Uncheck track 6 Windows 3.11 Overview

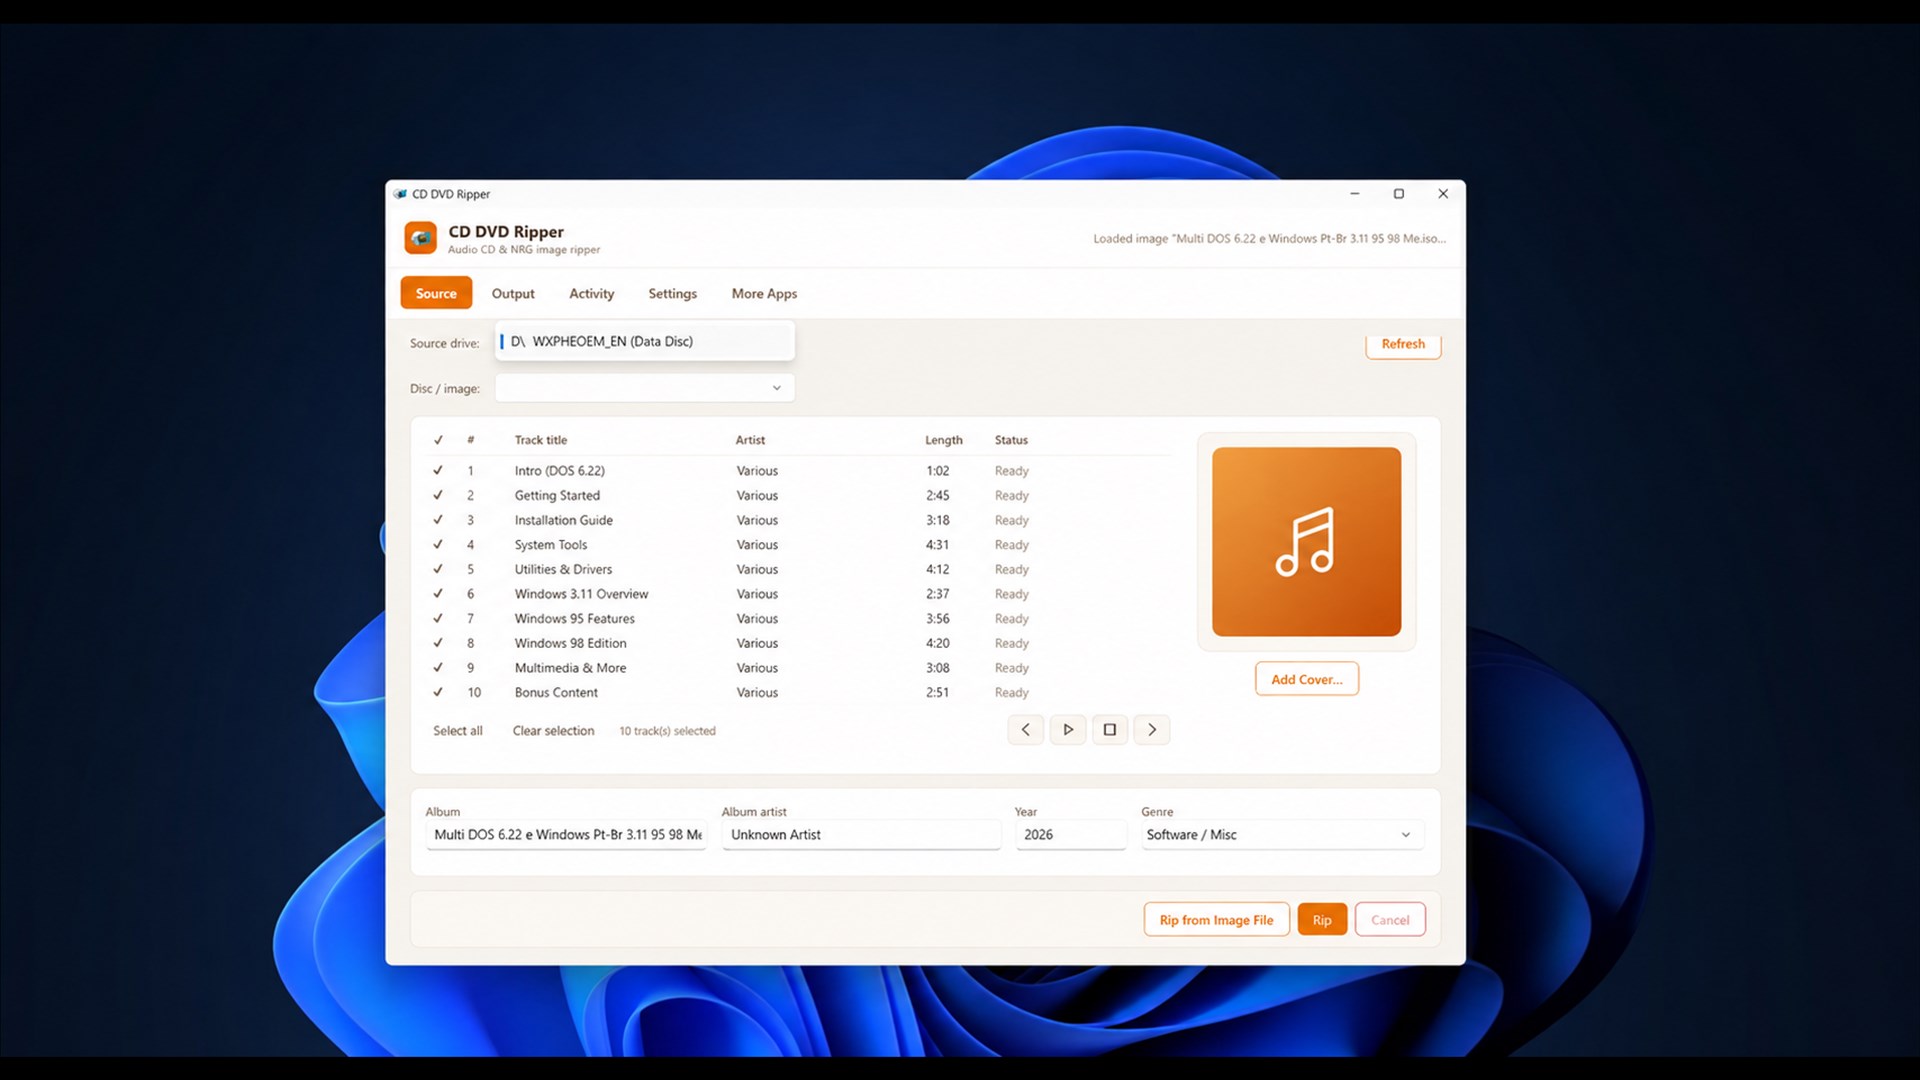click(438, 593)
